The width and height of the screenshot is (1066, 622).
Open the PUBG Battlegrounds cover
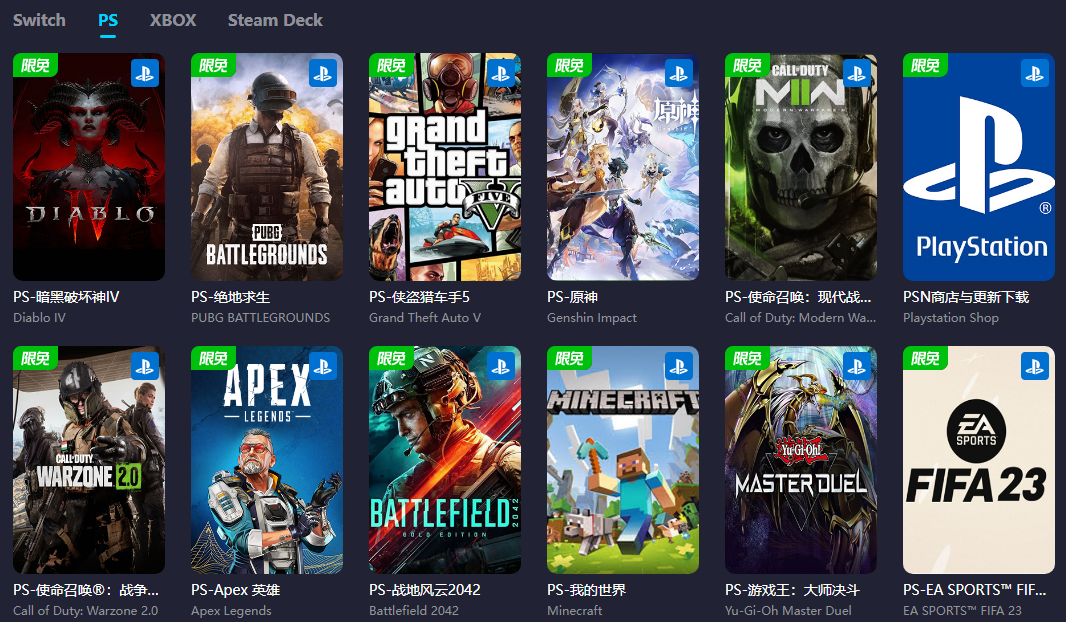click(267, 167)
